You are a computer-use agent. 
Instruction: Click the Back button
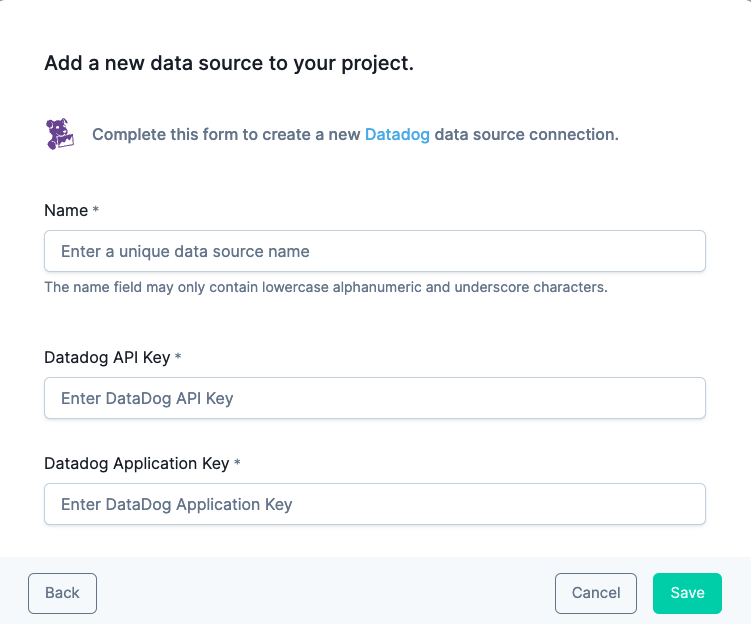62,593
